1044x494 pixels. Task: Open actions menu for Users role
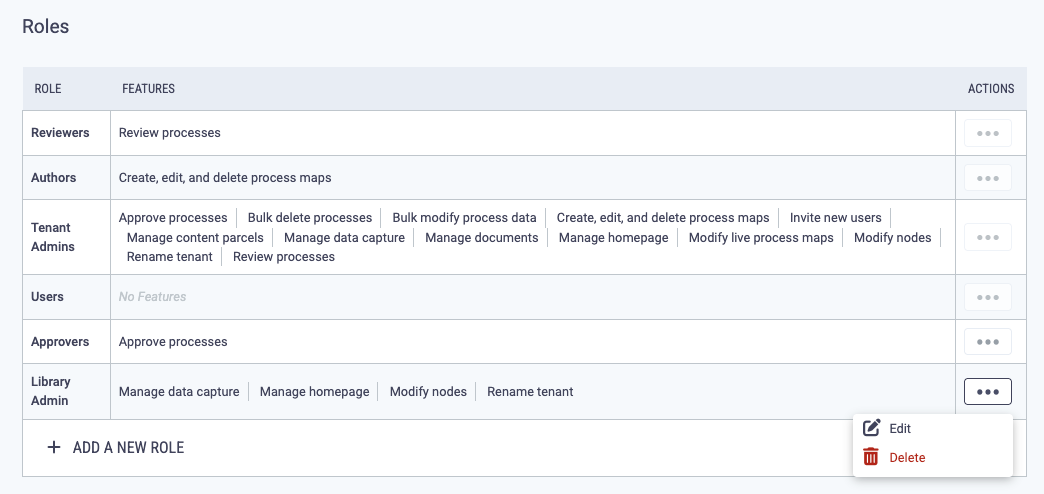pyautogui.click(x=987, y=297)
